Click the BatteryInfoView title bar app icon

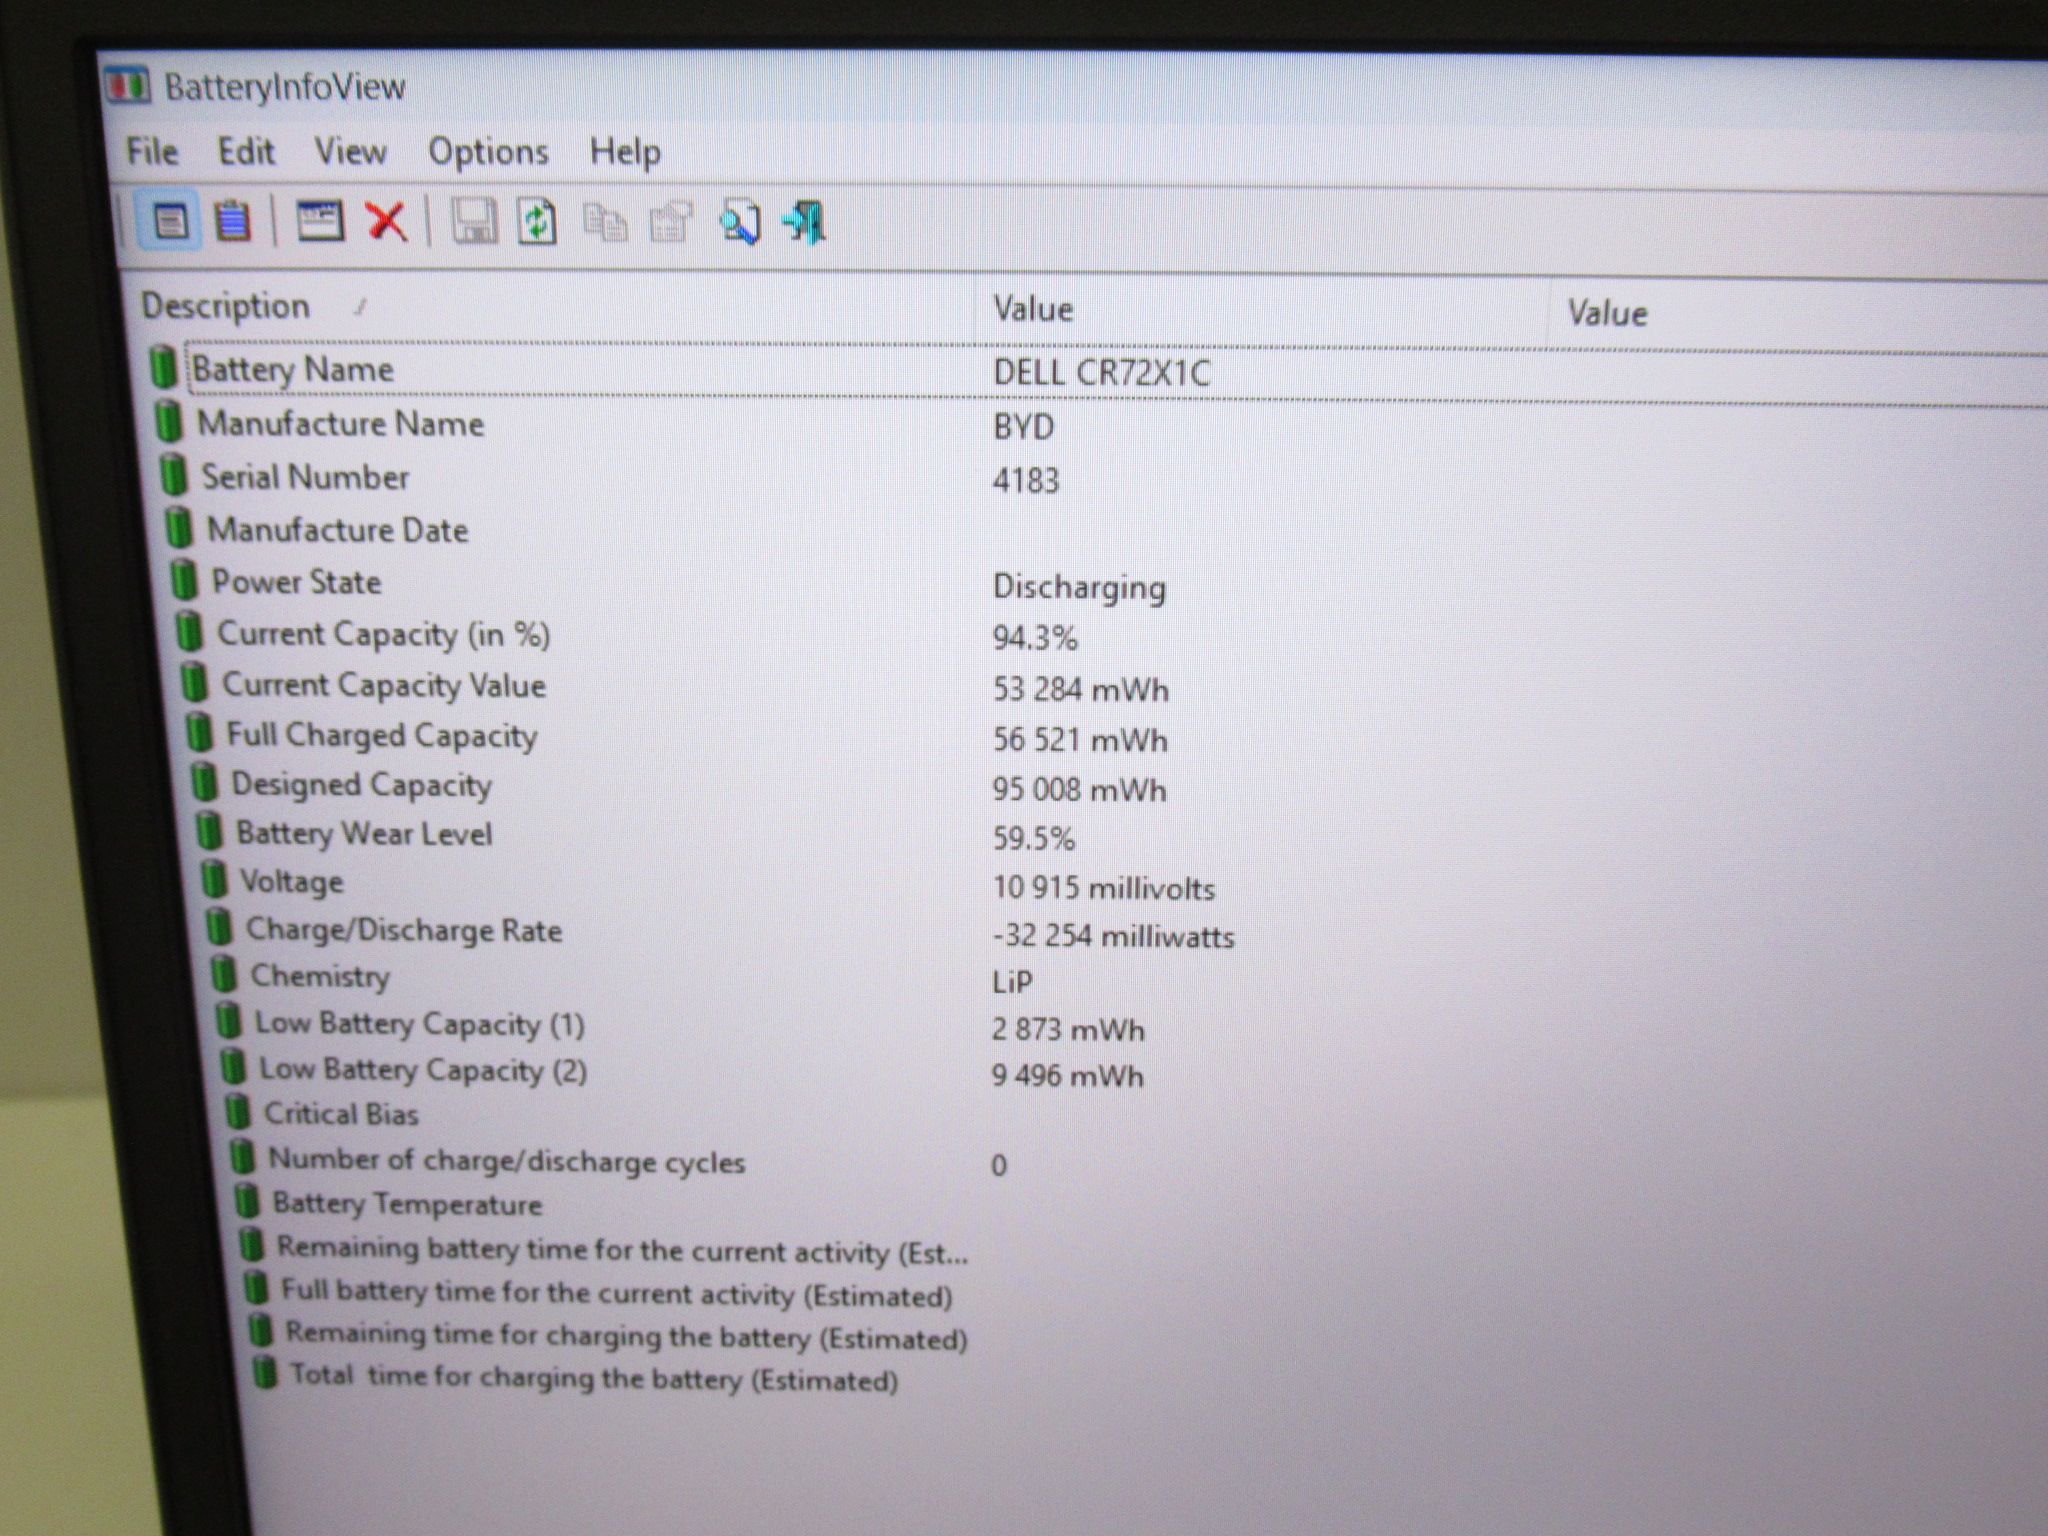coord(127,86)
